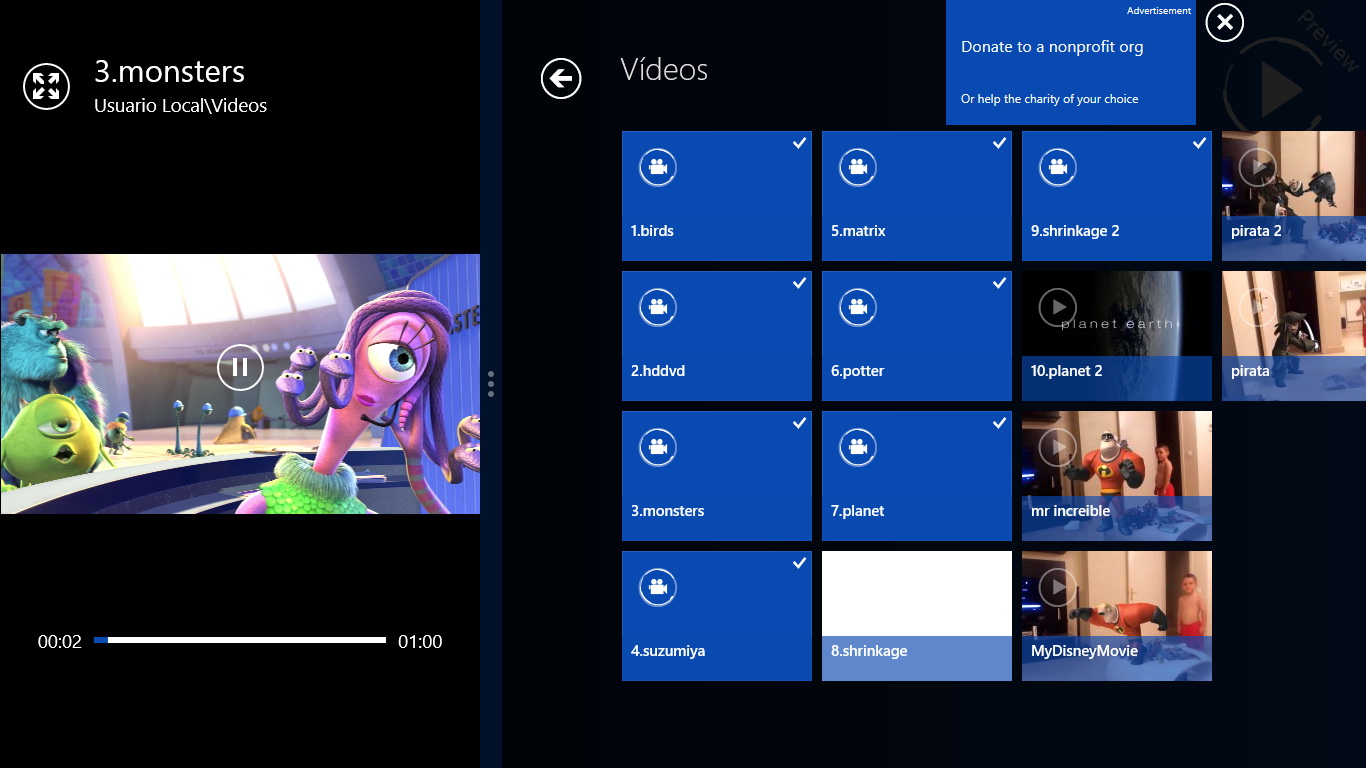
Task: Click the three-dot panel divider handle
Action: pos(491,384)
